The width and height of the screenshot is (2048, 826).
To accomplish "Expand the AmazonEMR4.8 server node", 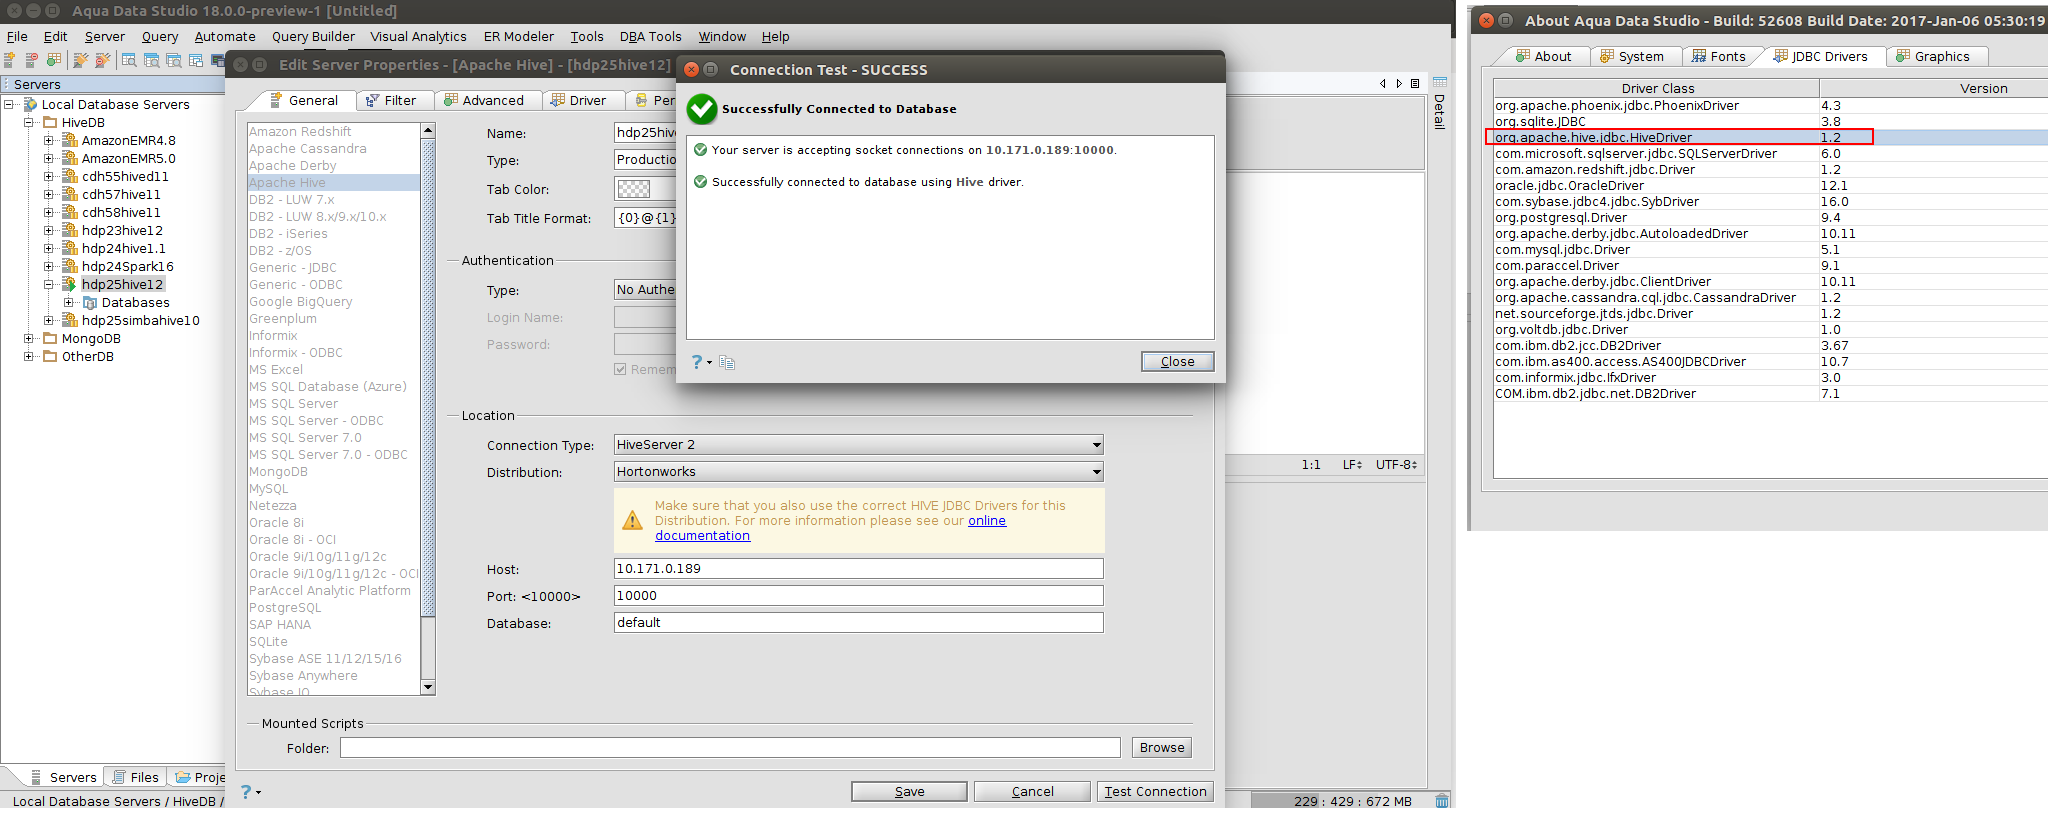I will [x=48, y=140].
